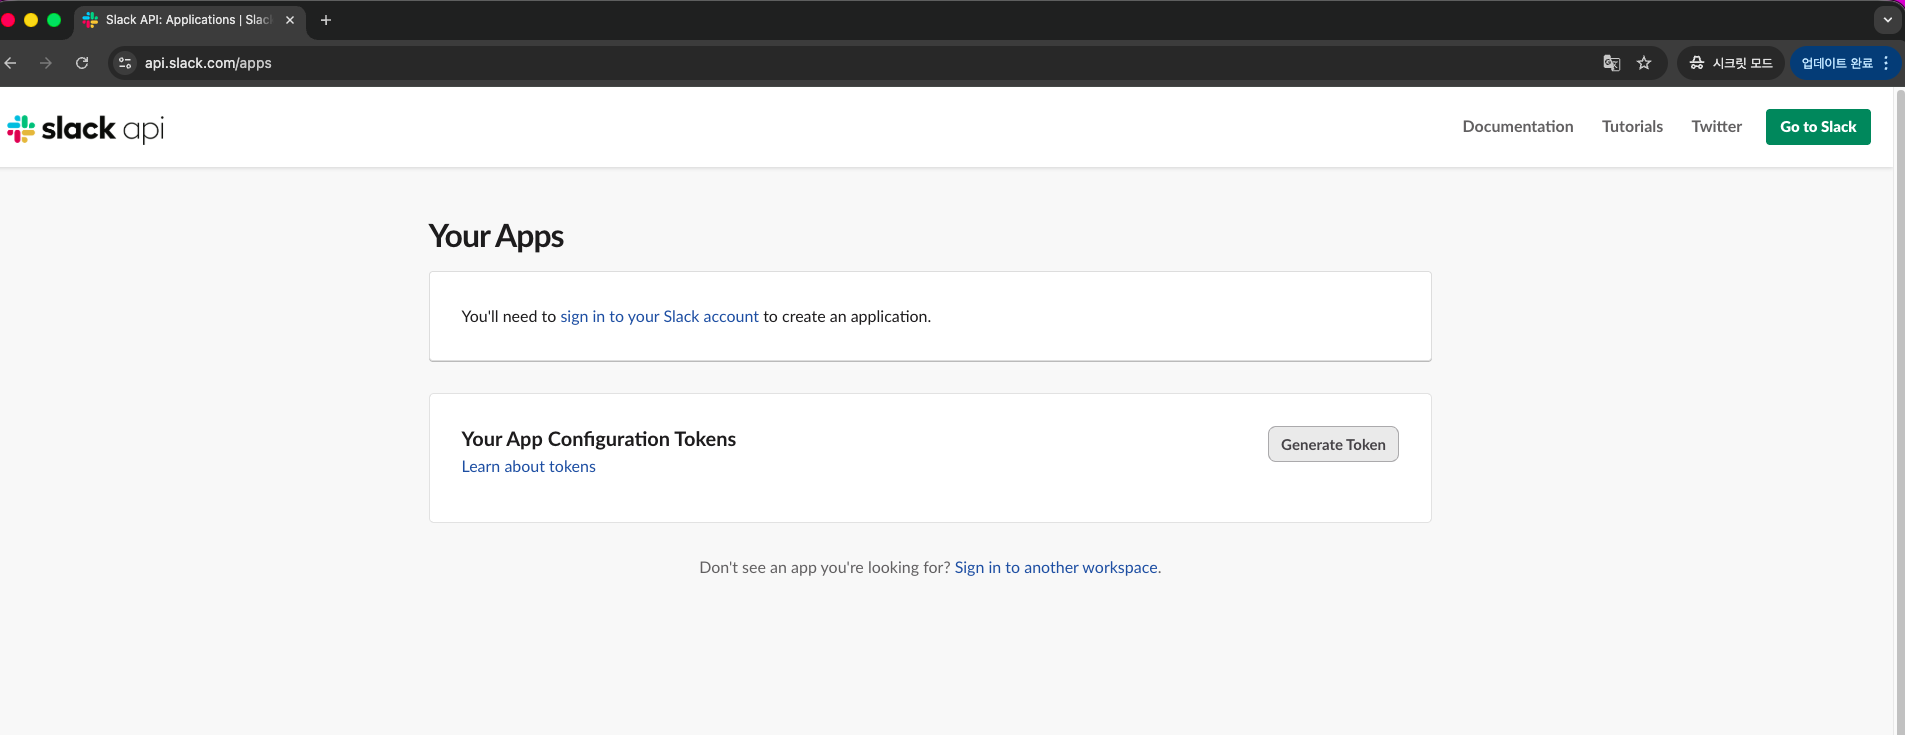The image size is (1905, 735).
Task: Open the Tutorials menu link
Action: (x=1632, y=126)
